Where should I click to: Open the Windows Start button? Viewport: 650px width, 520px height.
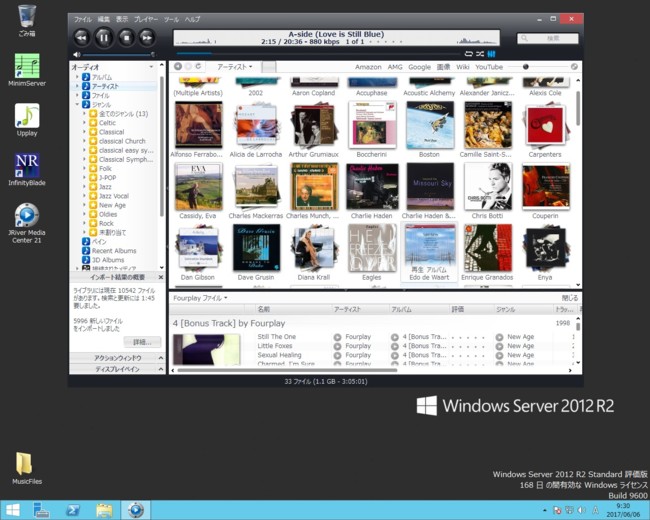(12, 510)
